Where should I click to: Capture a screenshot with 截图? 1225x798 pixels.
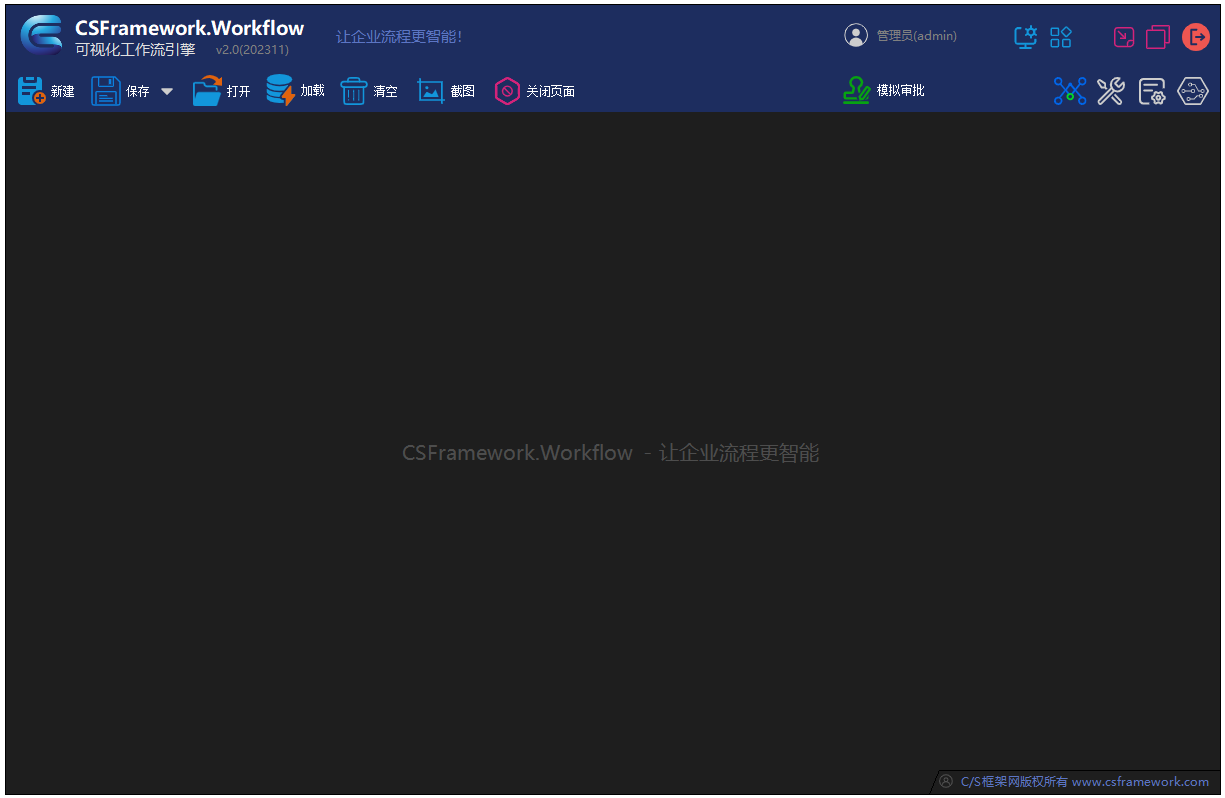pyautogui.click(x=446, y=90)
